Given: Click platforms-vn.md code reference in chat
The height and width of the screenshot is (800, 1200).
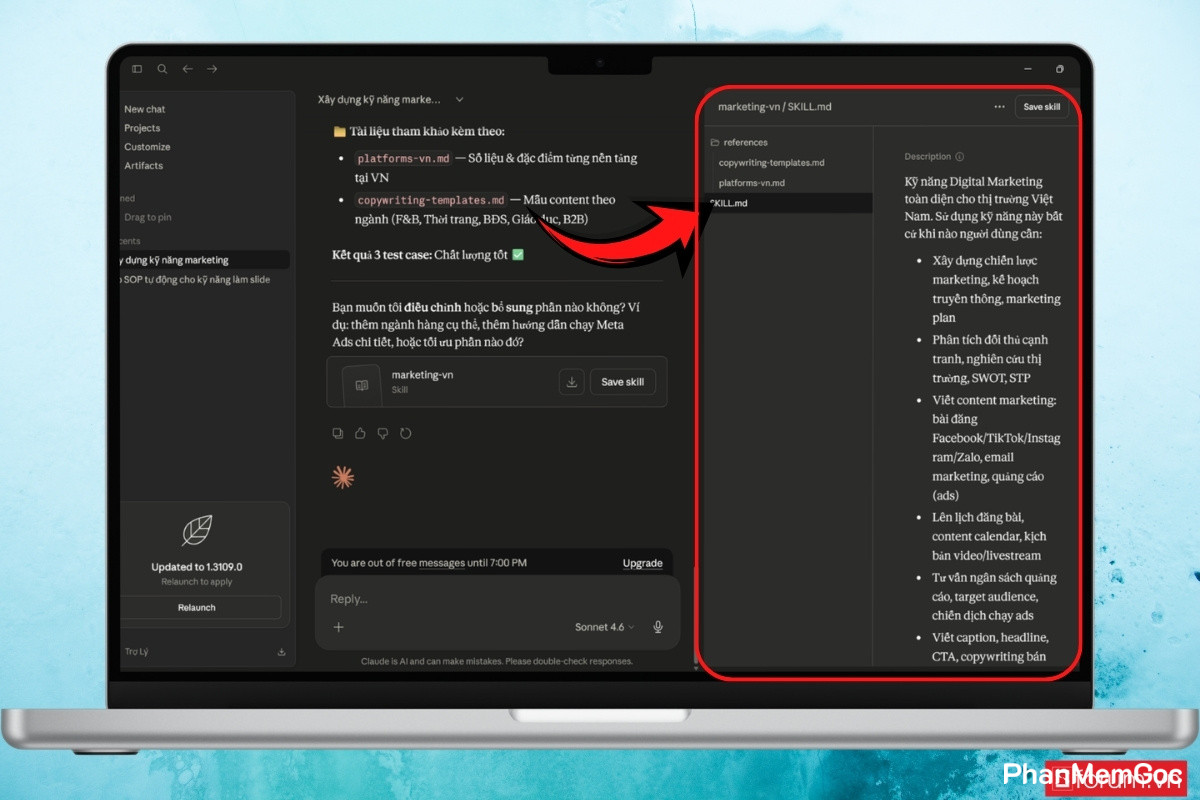Looking at the screenshot, I should [x=404, y=158].
